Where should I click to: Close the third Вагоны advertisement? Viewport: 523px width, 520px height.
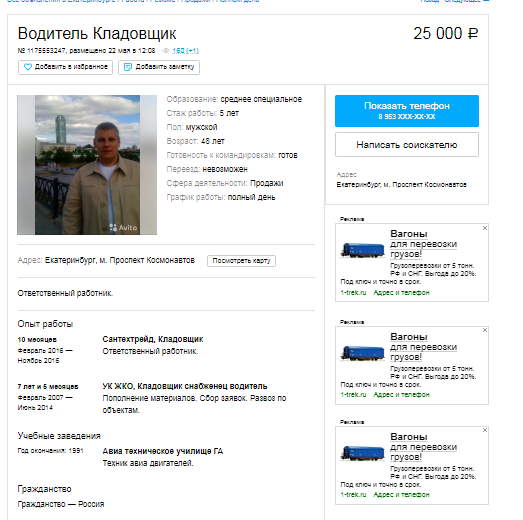point(485,430)
